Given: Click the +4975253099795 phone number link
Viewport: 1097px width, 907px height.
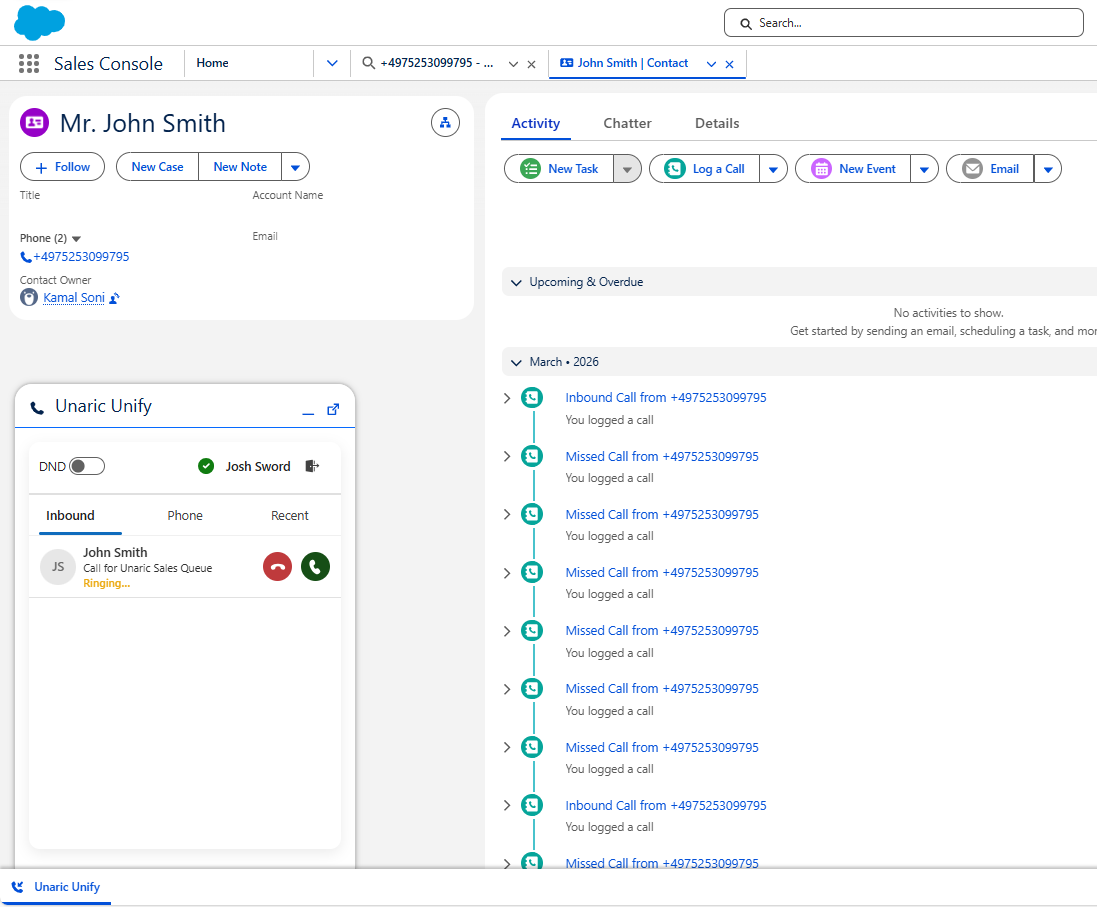Looking at the screenshot, I should pyautogui.click(x=81, y=258).
